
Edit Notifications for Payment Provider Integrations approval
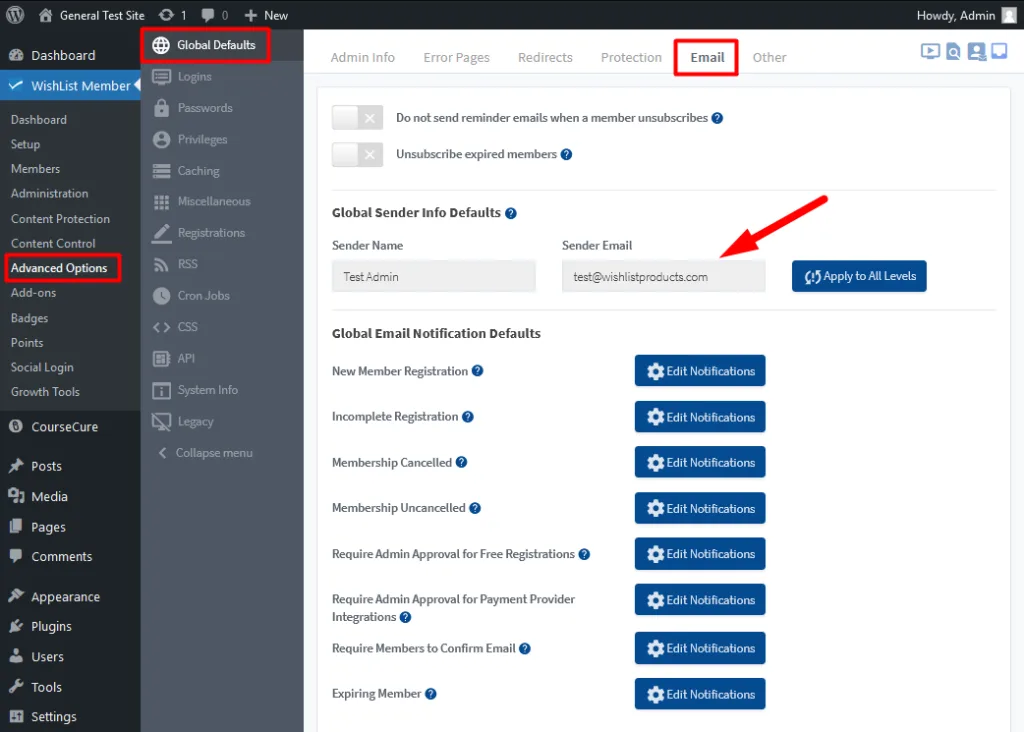click(699, 599)
